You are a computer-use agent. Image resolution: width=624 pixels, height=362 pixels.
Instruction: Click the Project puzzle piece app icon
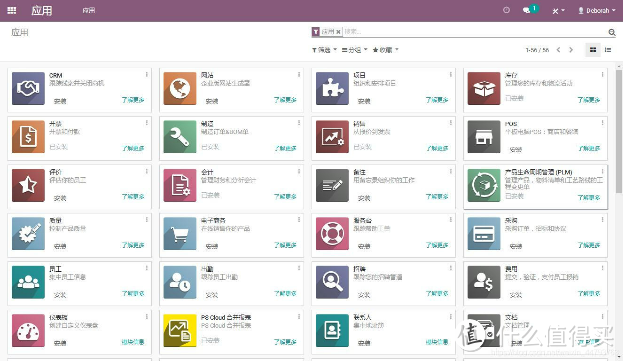pyautogui.click(x=332, y=88)
